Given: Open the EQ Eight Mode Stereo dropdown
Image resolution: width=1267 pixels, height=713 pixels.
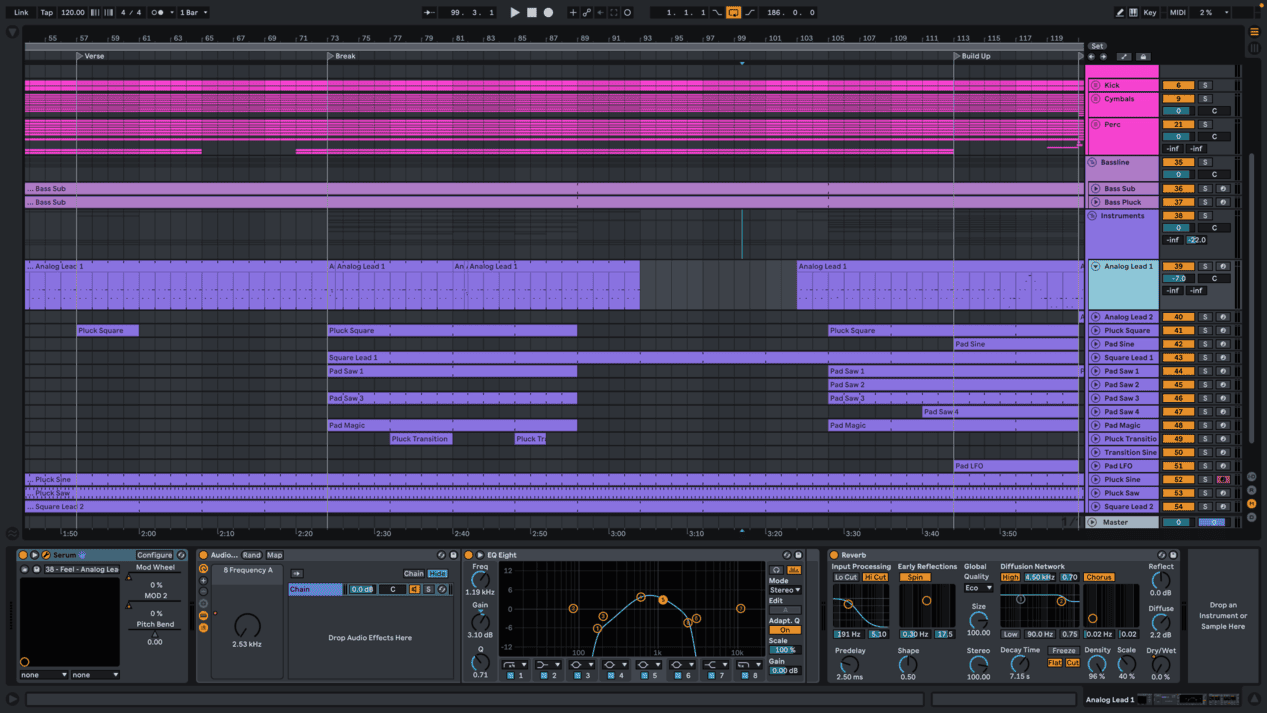Looking at the screenshot, I should (x=785, y=590).
